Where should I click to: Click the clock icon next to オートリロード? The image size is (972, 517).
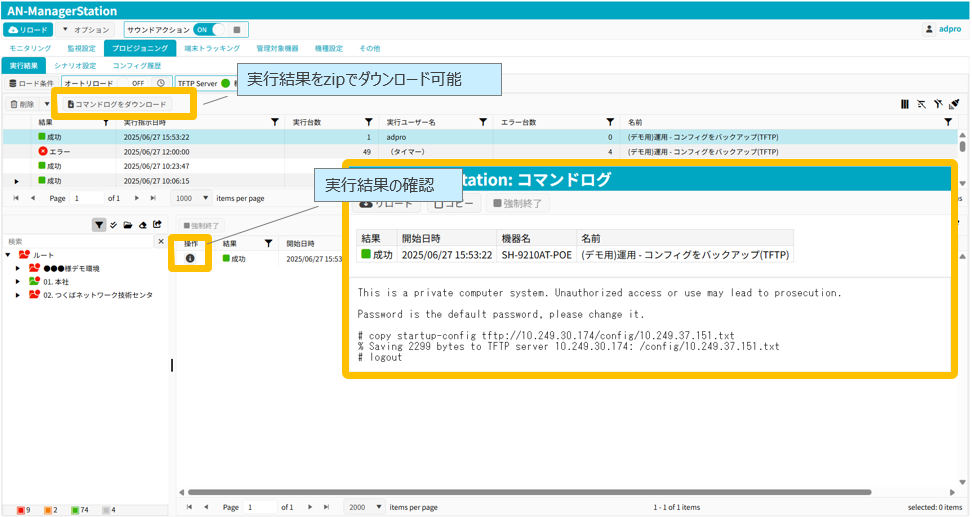coord(160,84)
